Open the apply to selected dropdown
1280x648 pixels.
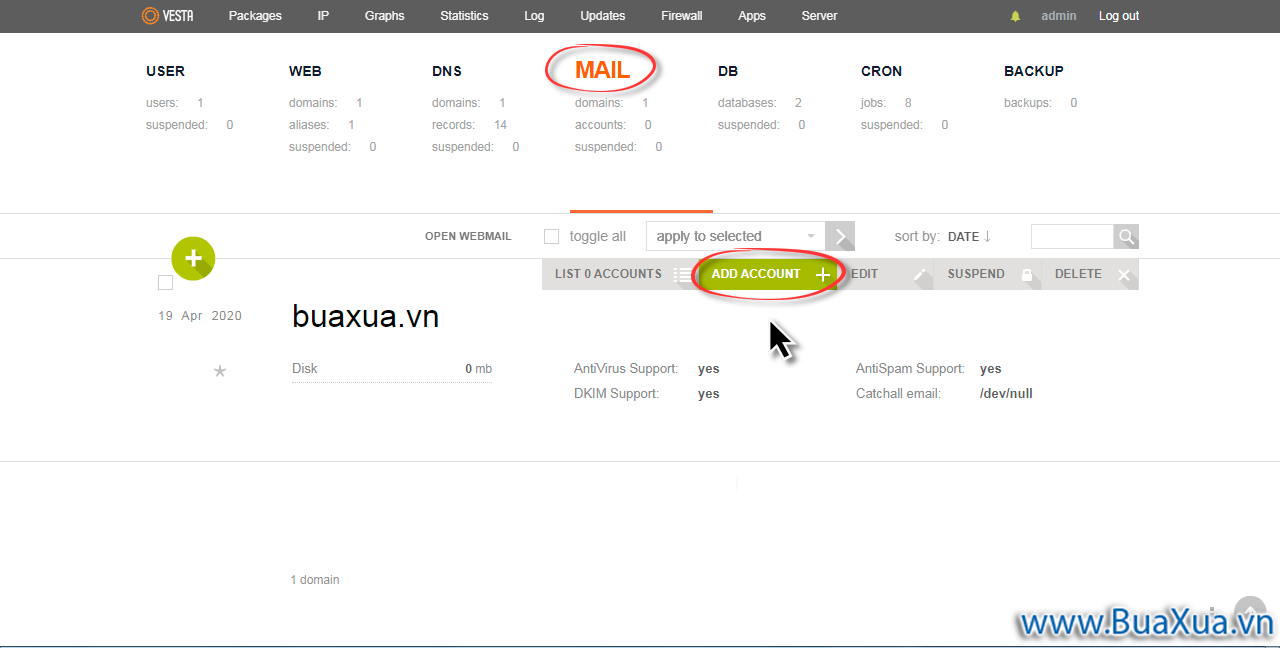pos(736,236)
